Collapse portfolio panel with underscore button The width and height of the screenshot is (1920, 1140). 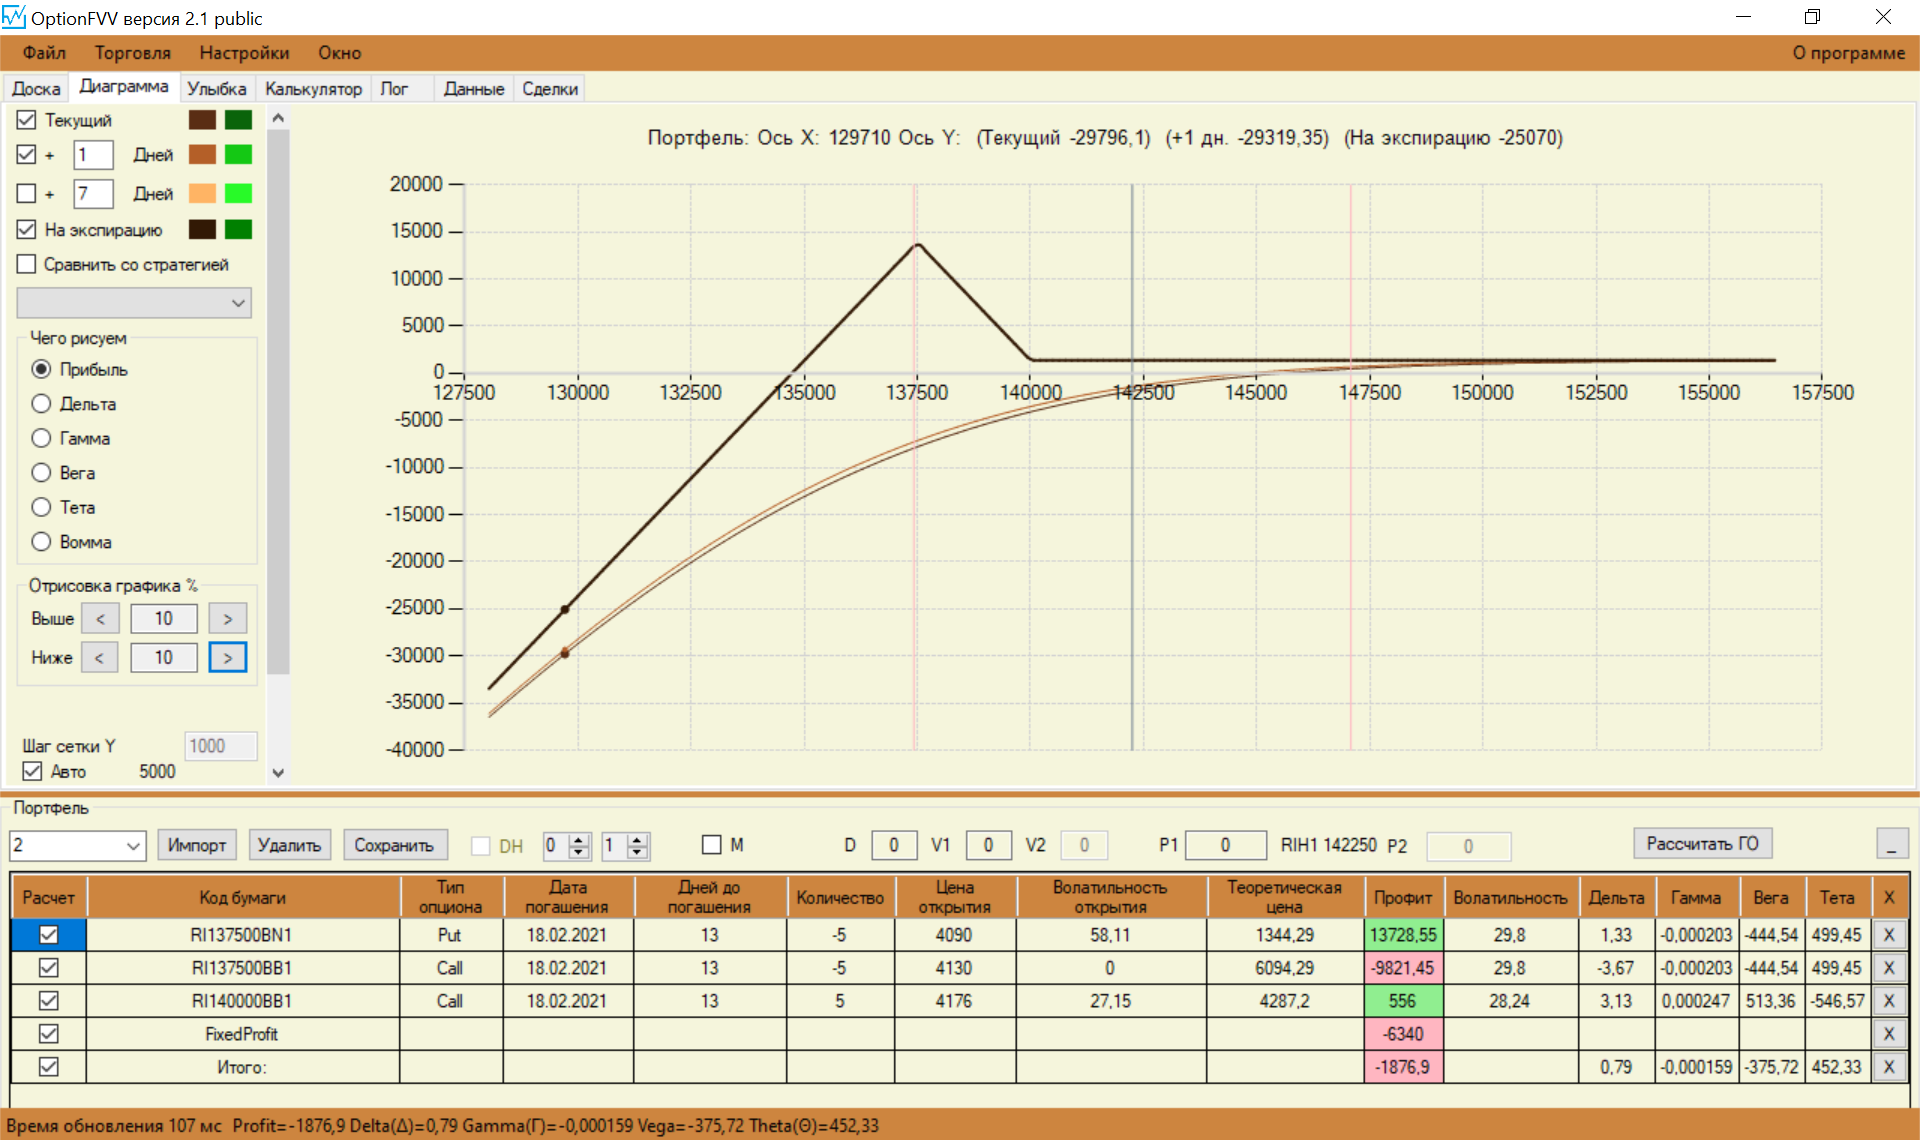click(1891, 845)
